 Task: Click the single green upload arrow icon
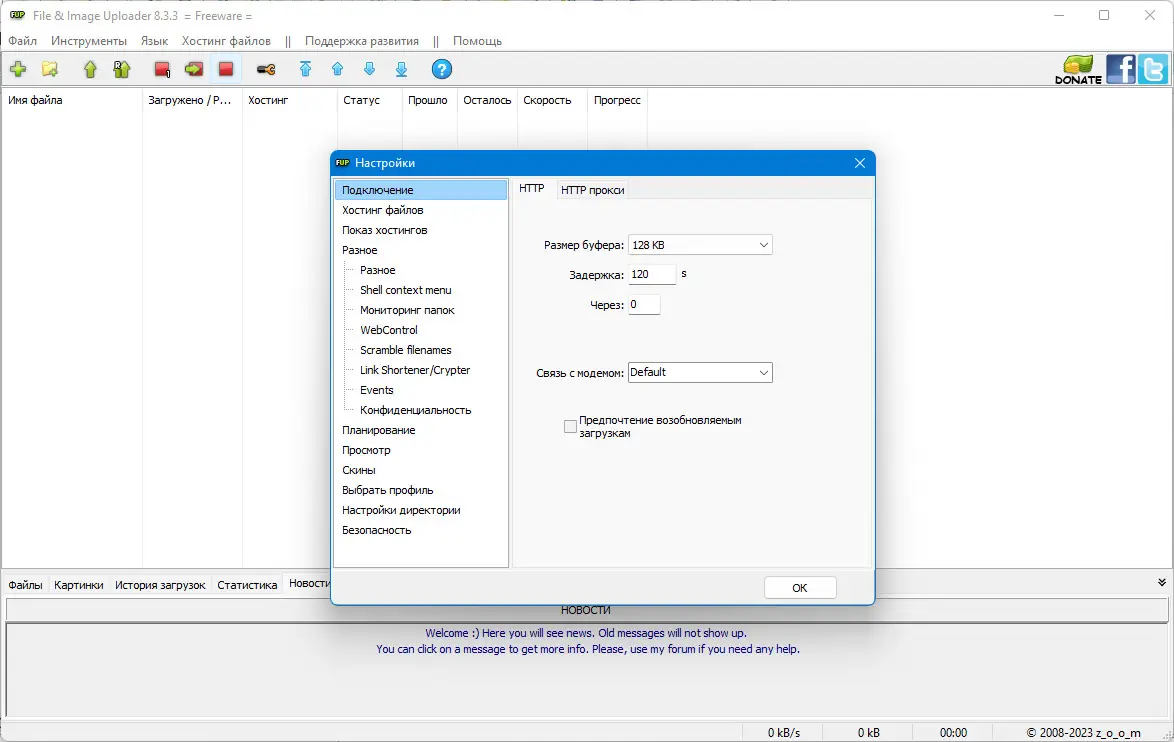coord(90,70)
